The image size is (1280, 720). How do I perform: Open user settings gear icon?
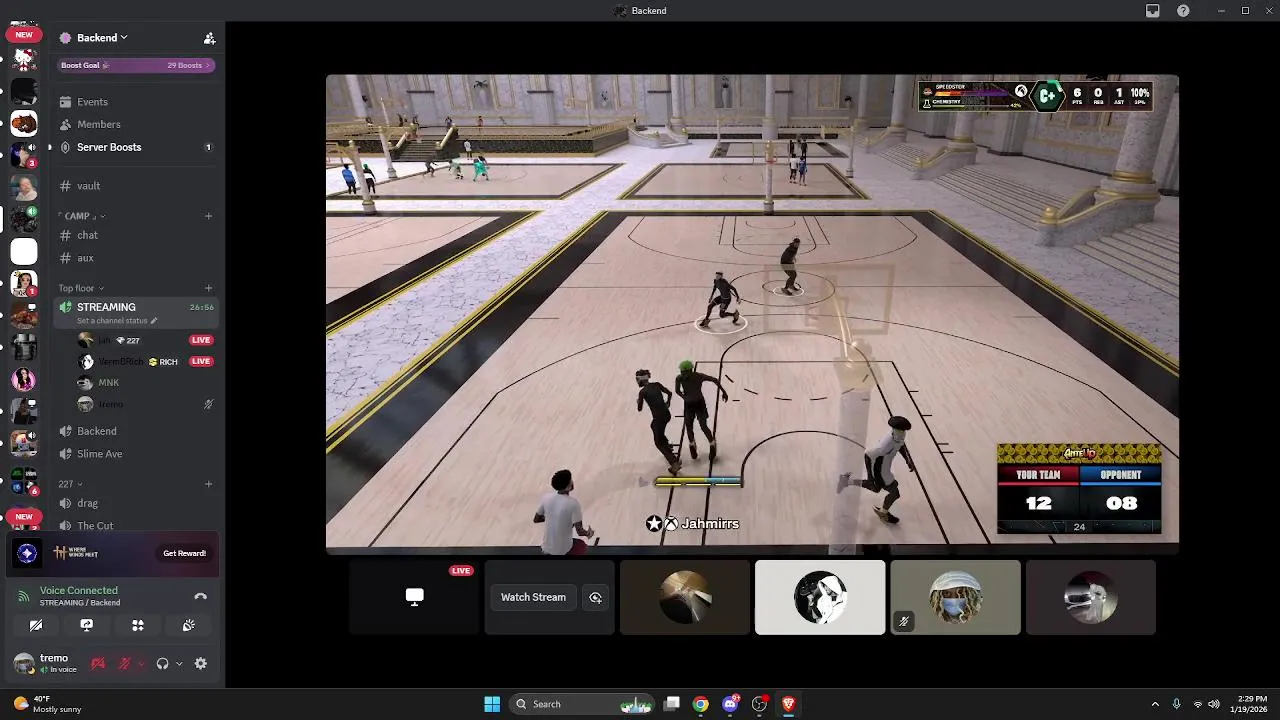tap(200, 663)
